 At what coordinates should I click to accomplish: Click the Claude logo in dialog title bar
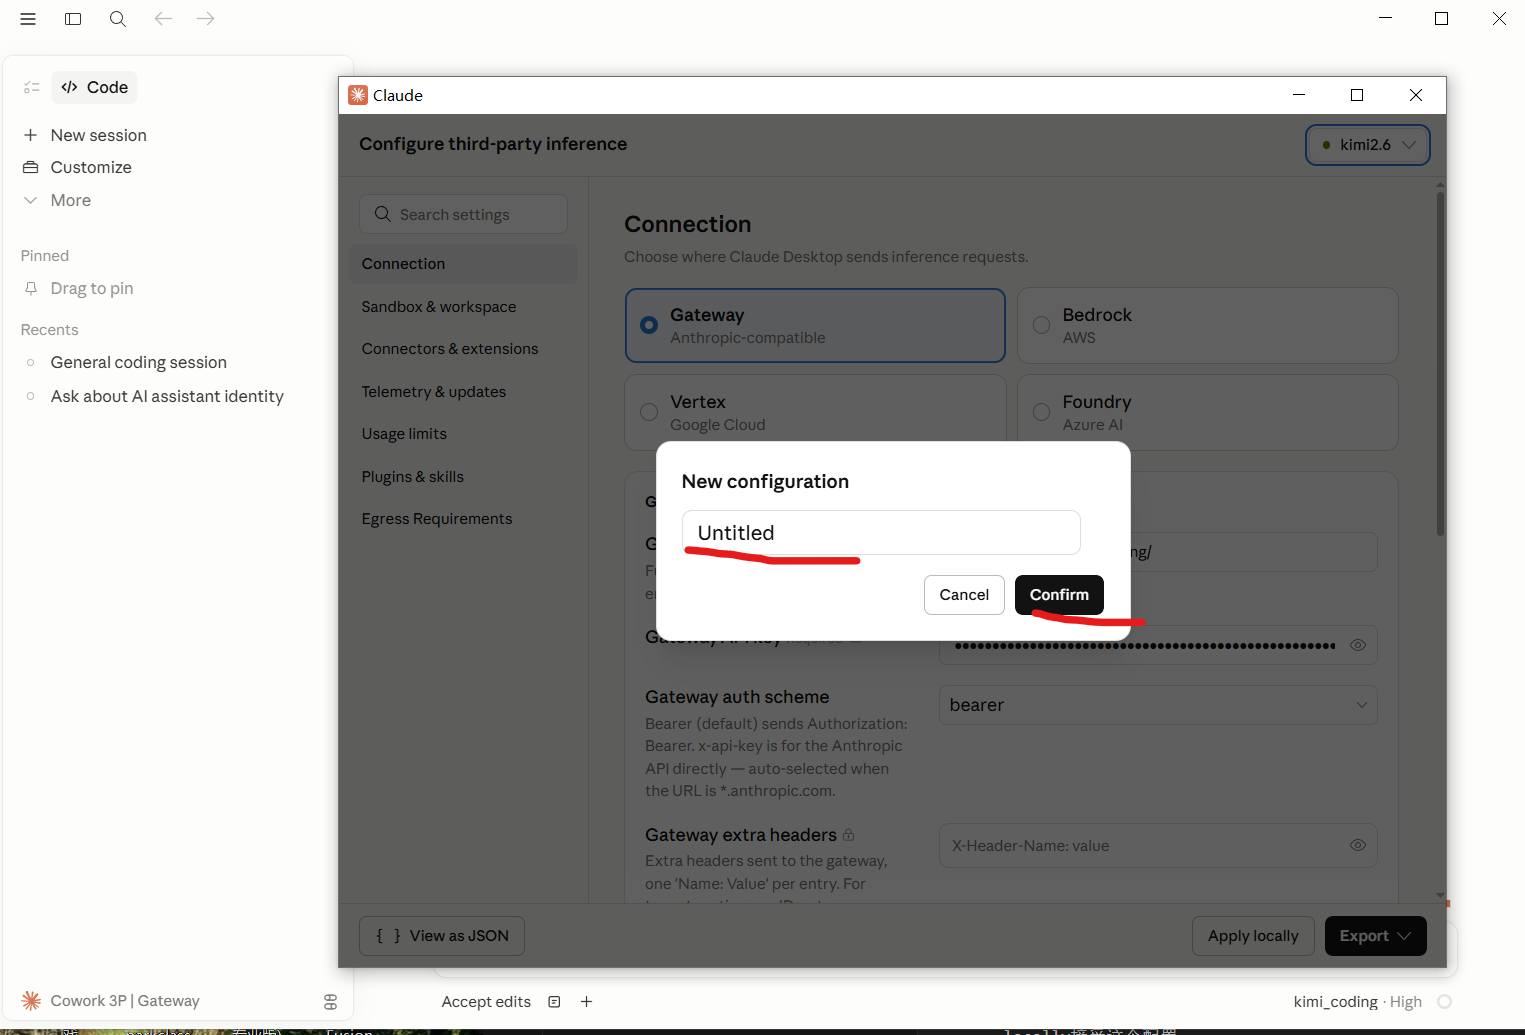(x=358, y=95)
